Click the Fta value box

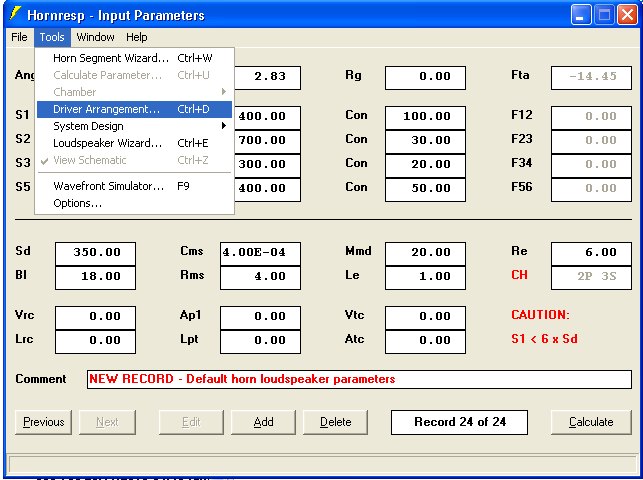[591, 77]
